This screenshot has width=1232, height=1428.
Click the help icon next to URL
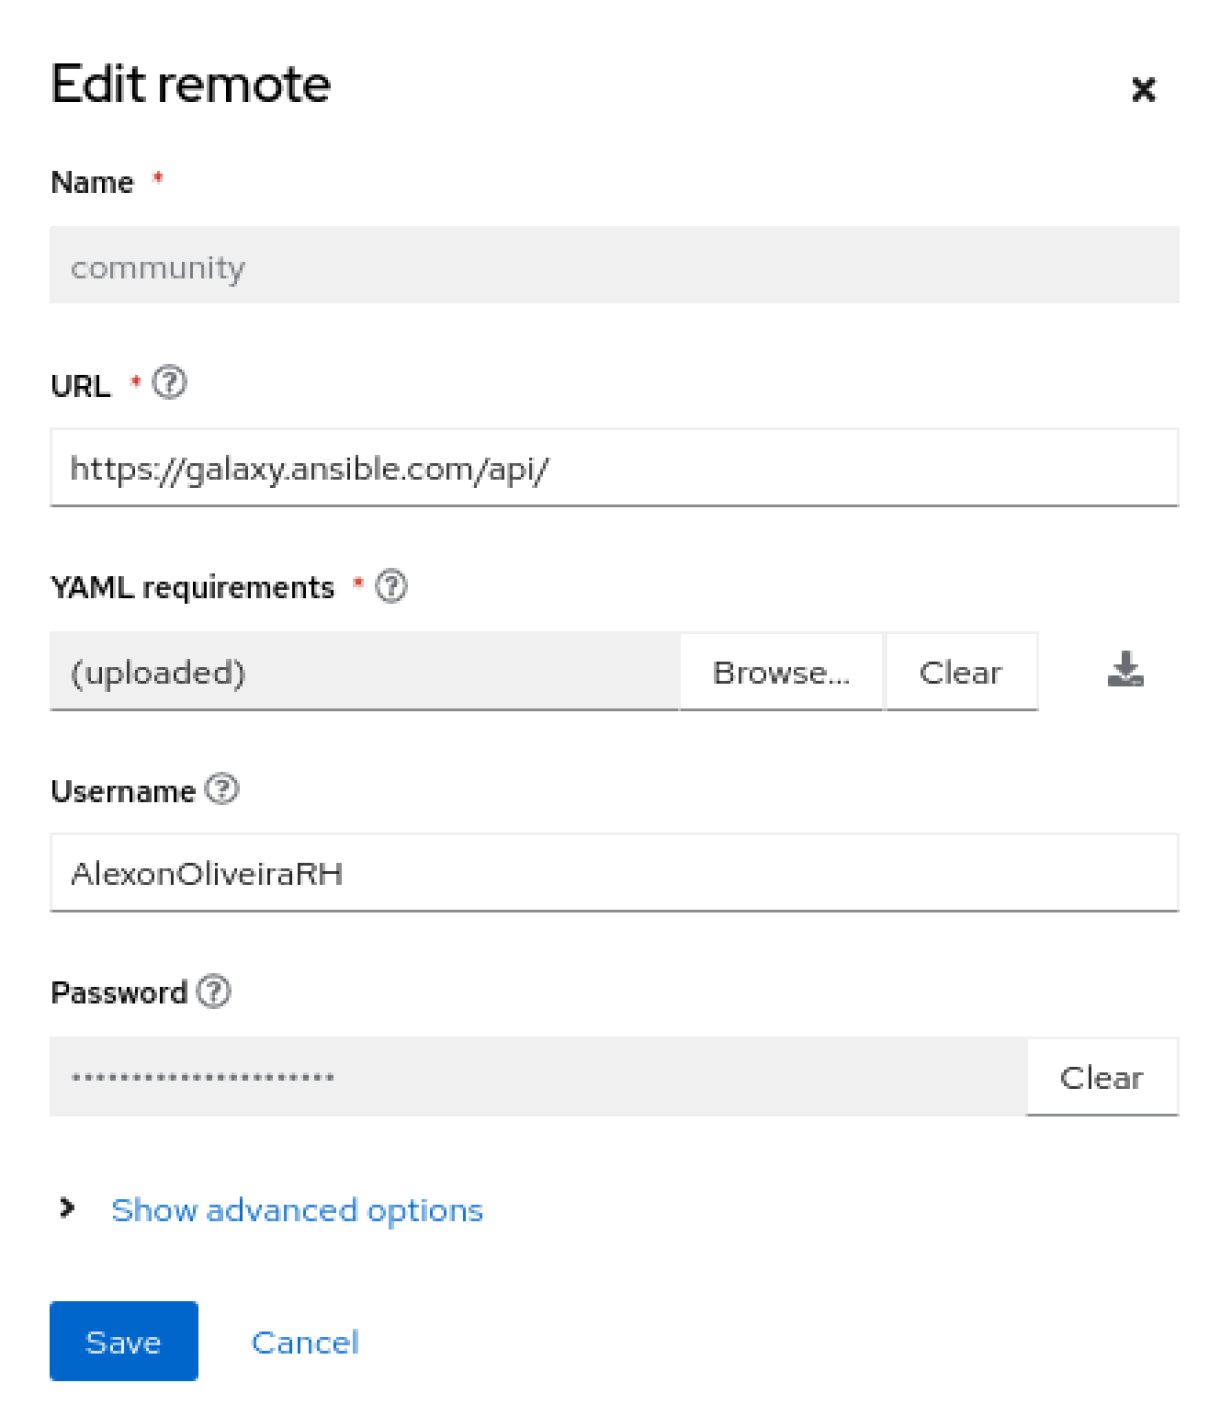coord(169,383)
